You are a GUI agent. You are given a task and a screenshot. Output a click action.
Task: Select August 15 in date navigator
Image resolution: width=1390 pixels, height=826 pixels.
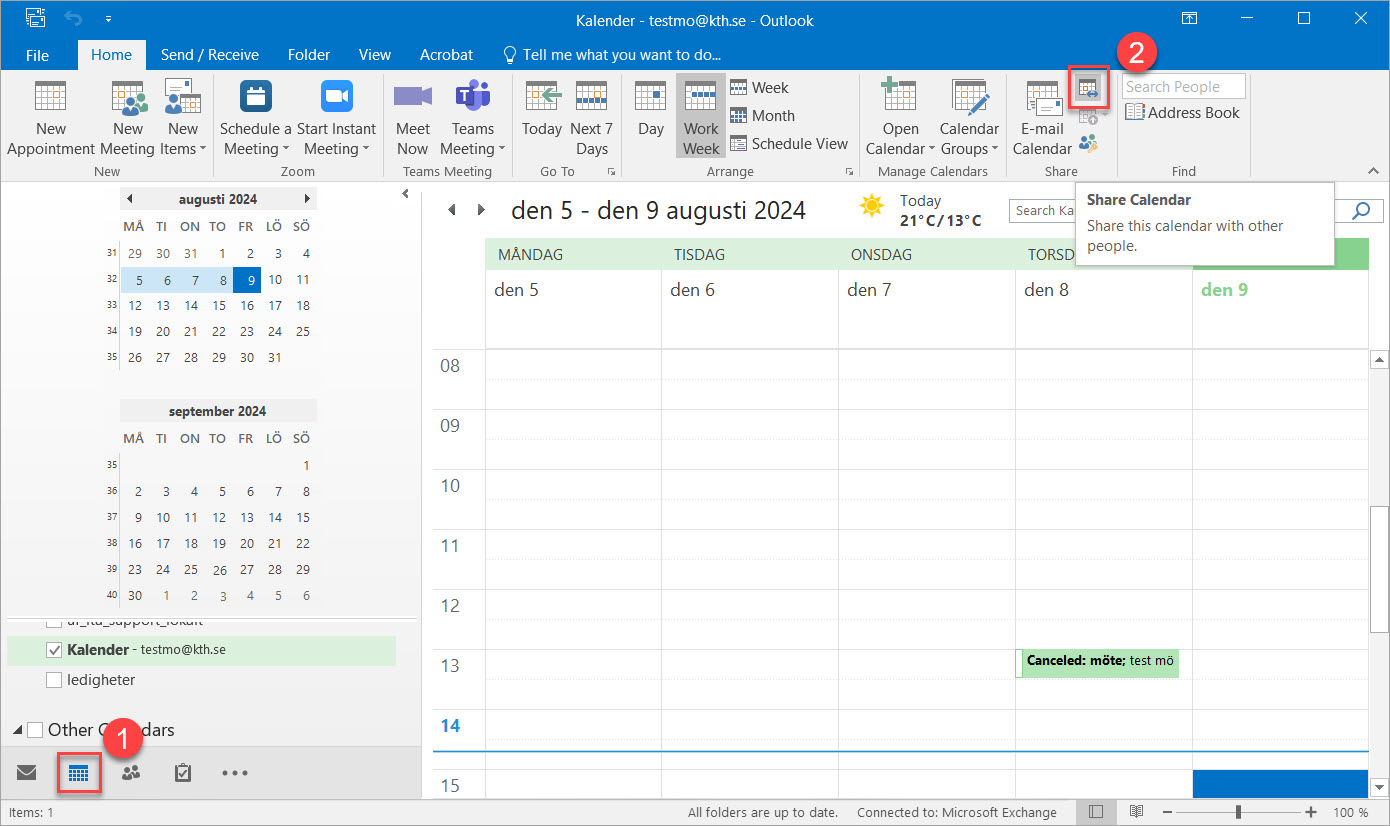click(219, 306)
